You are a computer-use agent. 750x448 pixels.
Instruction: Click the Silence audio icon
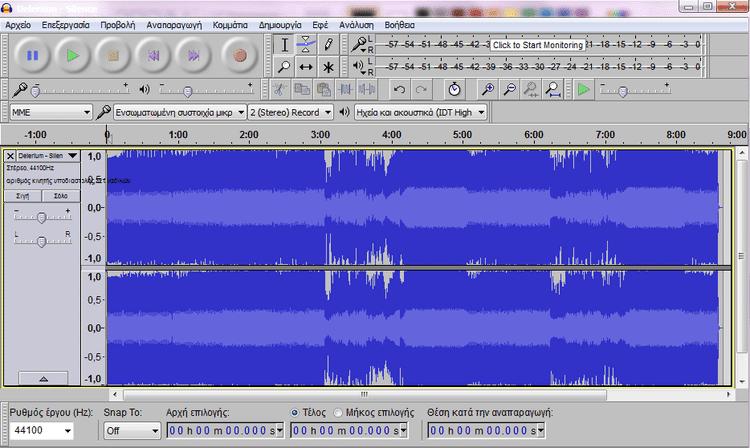pos(367,89)
